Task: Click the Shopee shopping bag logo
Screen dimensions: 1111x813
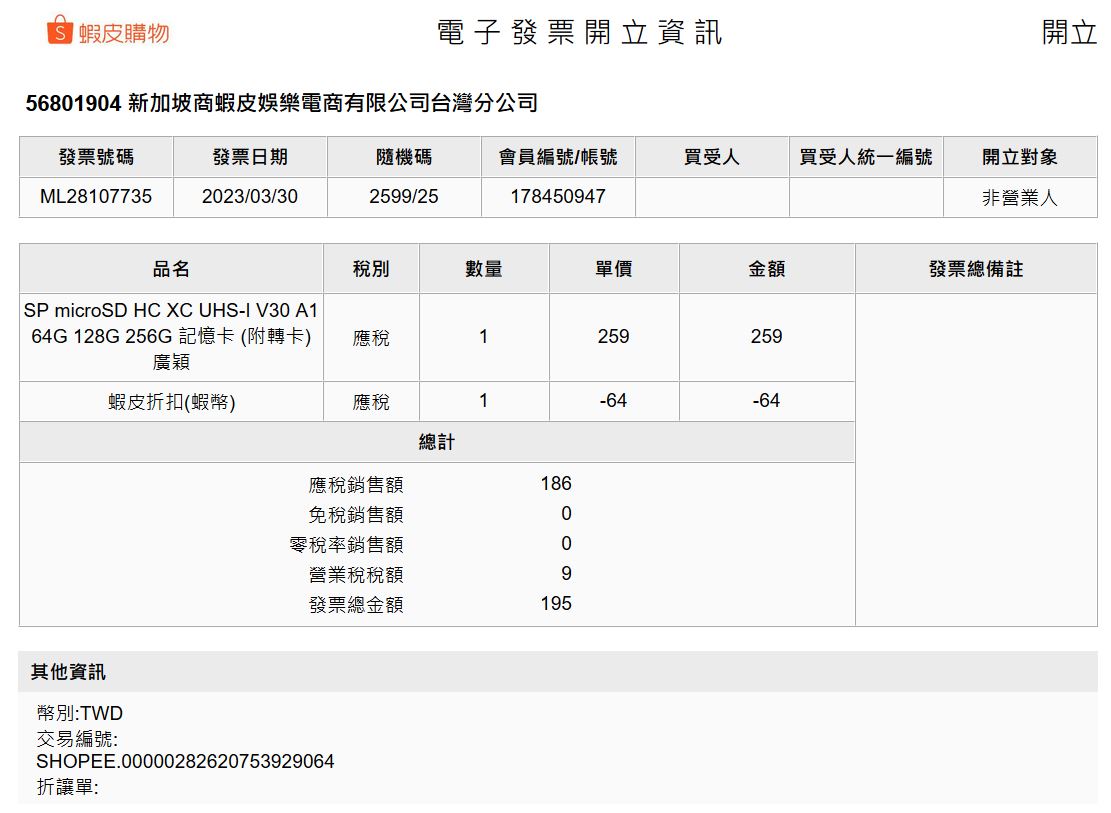Action: (60, 31)
